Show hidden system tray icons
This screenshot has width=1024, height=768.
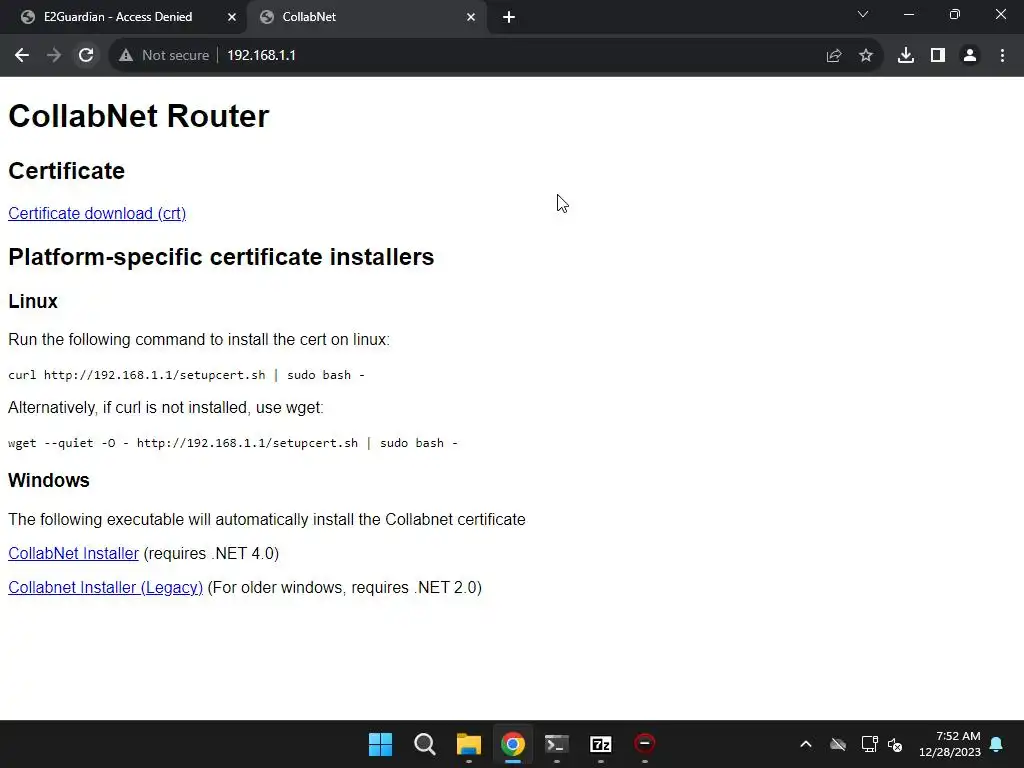tap(806, 744)
